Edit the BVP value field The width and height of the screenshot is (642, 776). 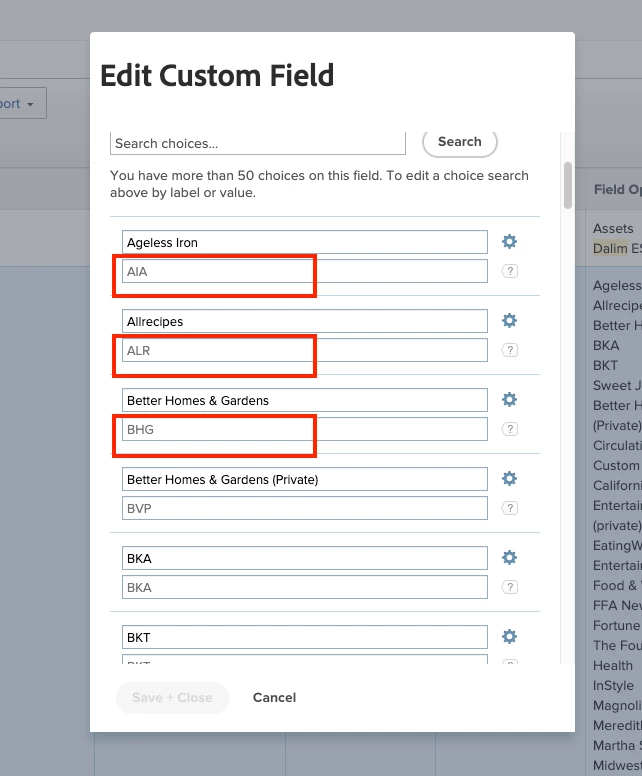coord(305,508)
